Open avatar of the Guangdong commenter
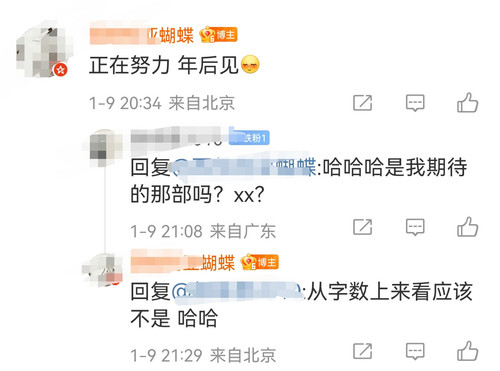 103,148
